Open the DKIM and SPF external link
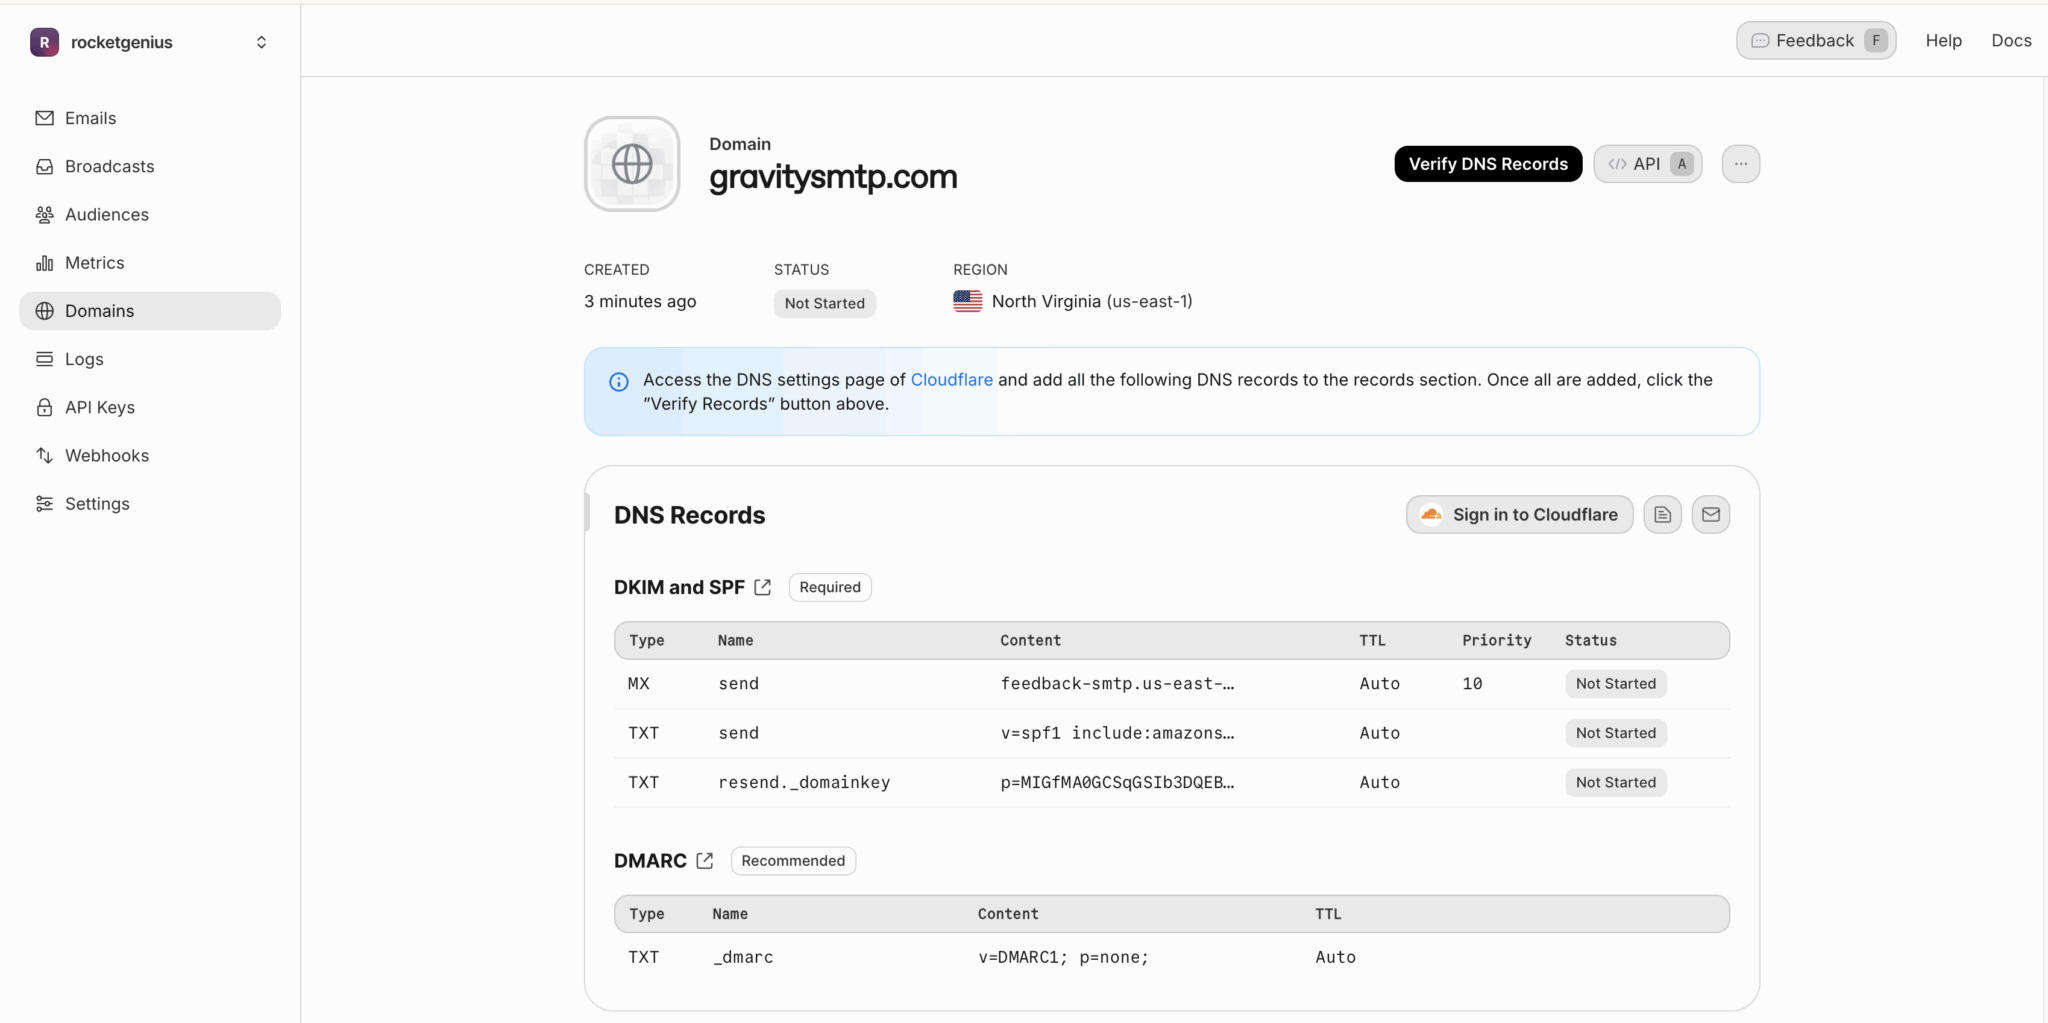This screenshot has height=1023, width=2048. (762, 587)
